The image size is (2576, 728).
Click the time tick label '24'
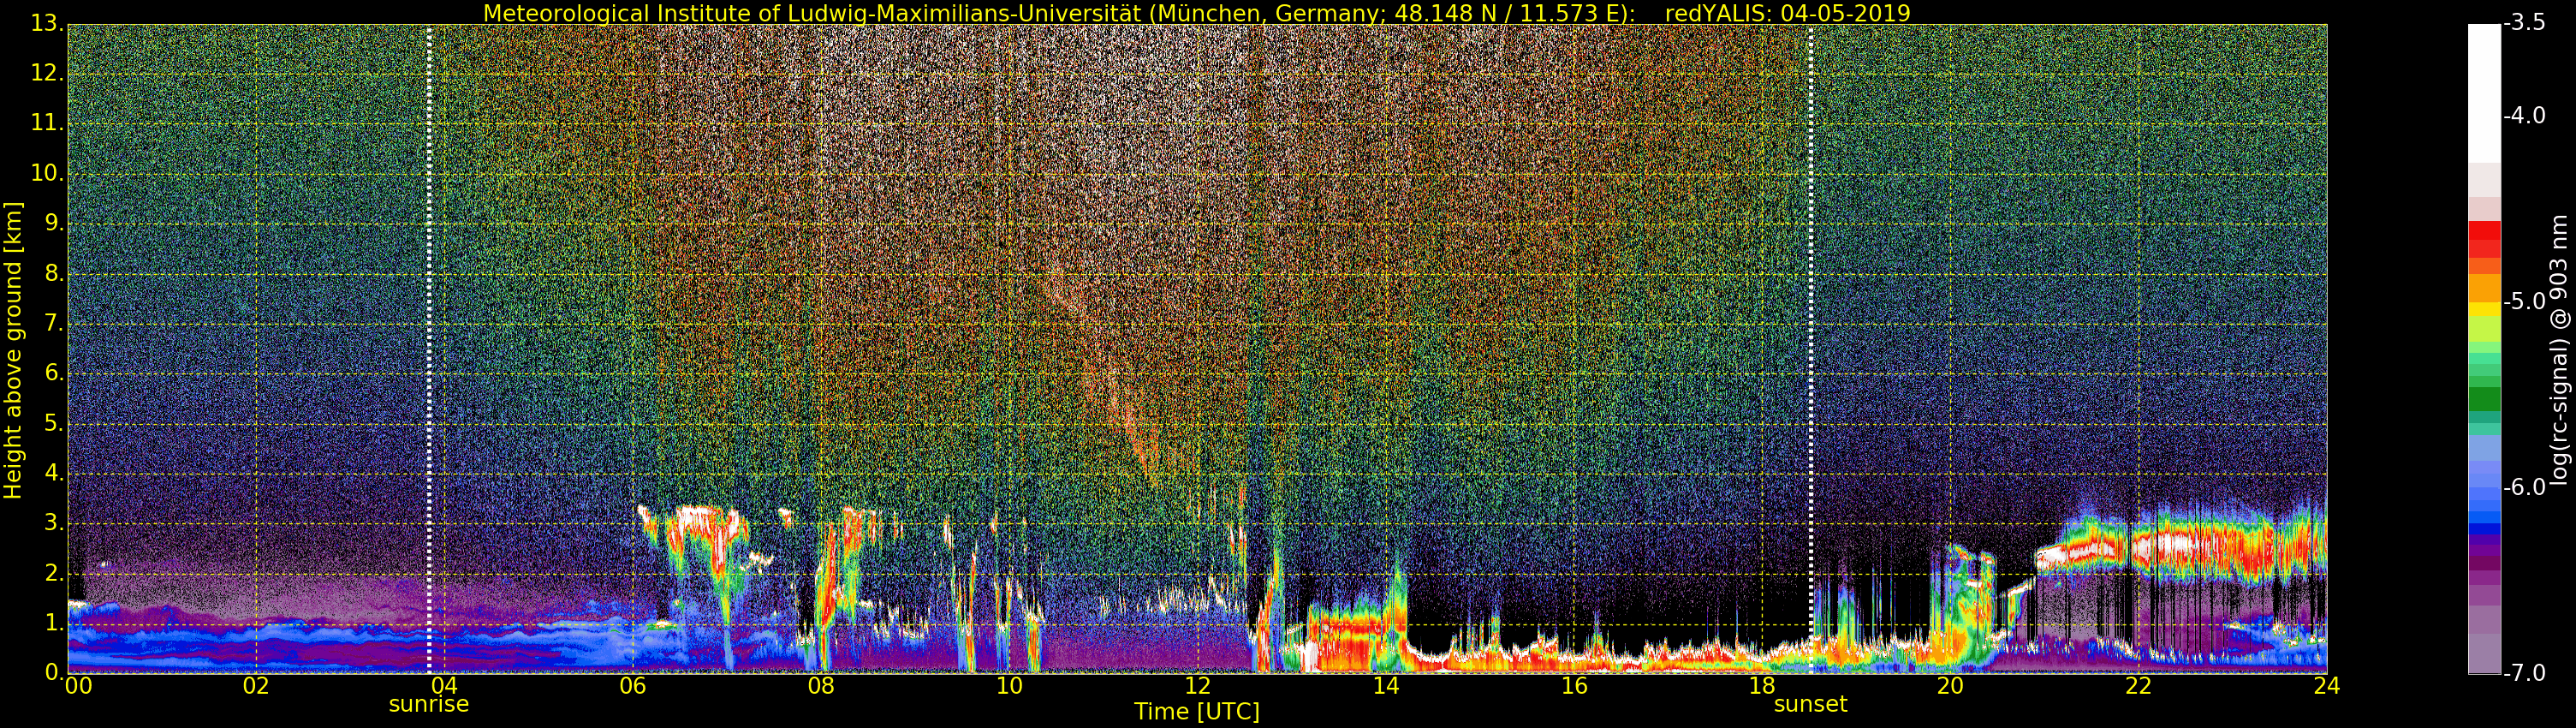2327,686
